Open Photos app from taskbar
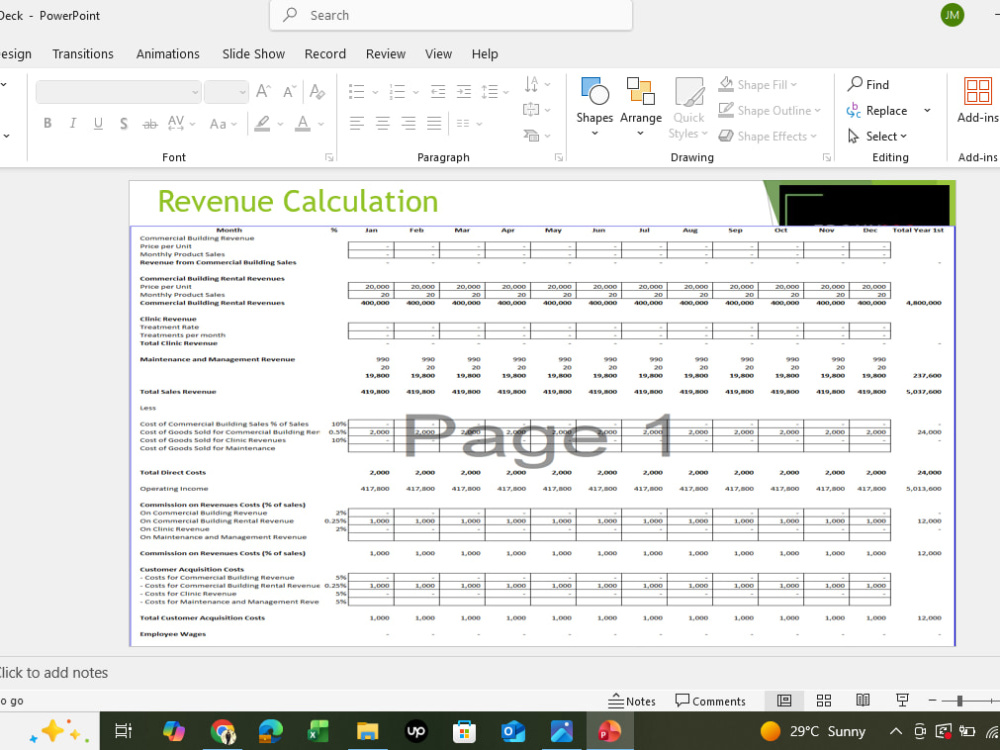This screenshot has height=750, width=1000. click(561, 731)
